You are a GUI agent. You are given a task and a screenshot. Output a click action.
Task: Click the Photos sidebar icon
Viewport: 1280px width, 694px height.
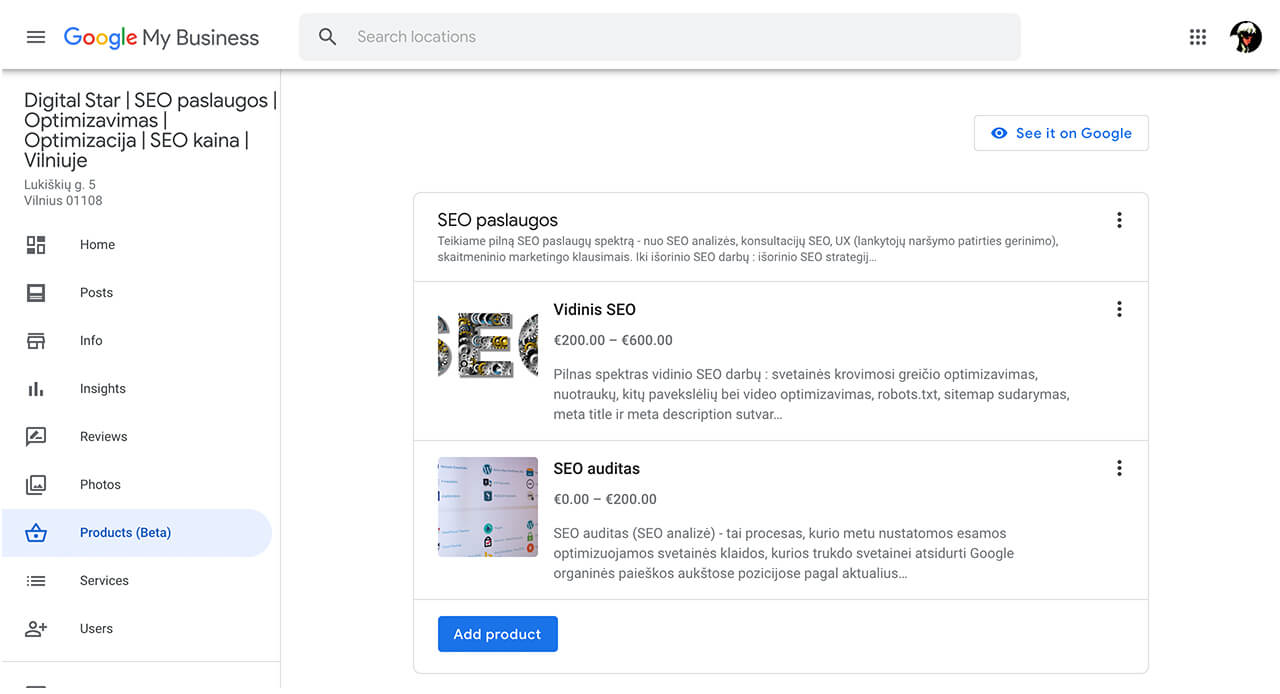[x=36, y=485]
